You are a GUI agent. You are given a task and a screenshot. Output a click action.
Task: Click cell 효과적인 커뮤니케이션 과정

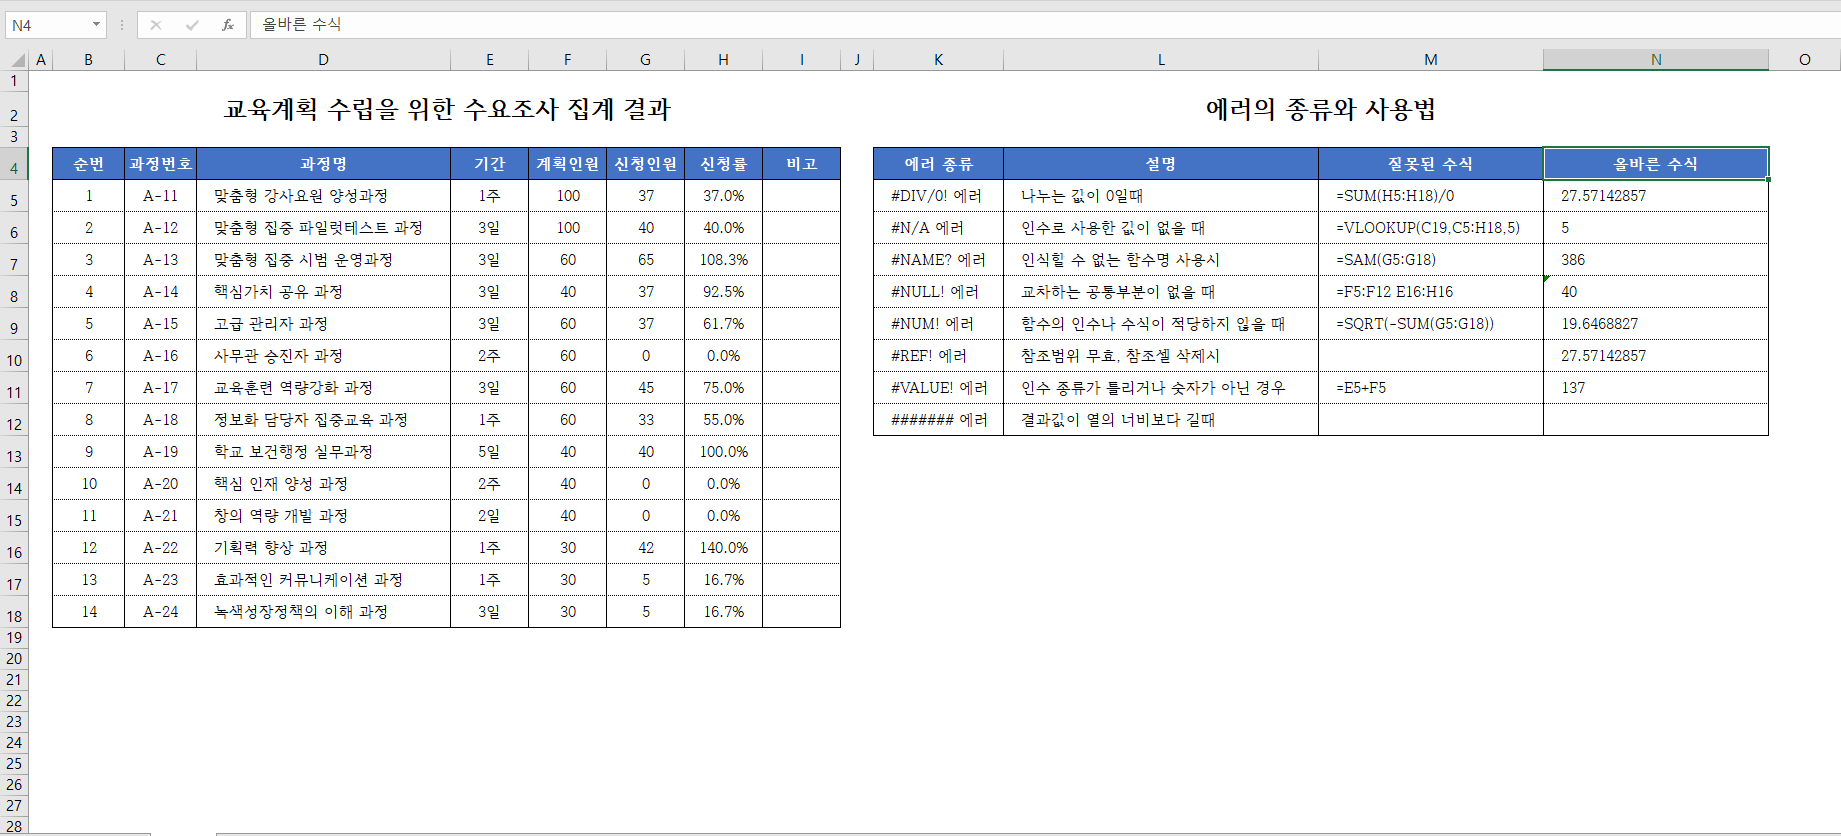[323, 580]
